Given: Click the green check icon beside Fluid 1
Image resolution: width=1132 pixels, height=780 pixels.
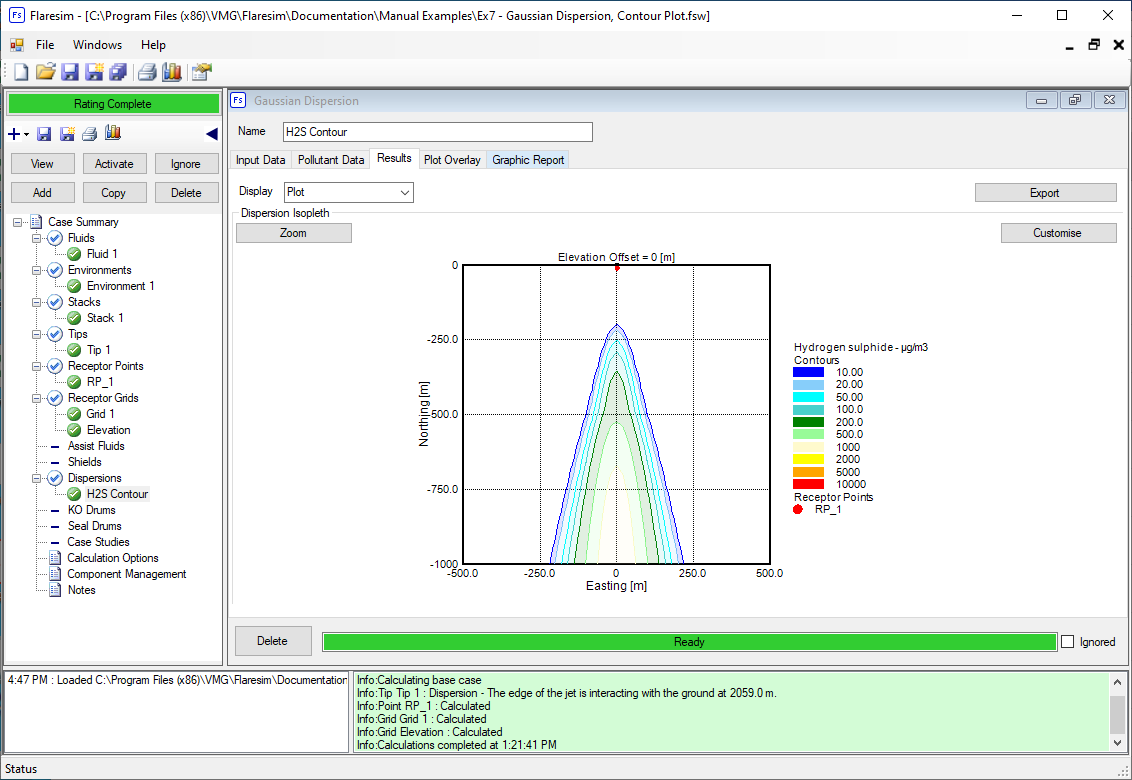Looking at the screenshot, I should point(74,254).
